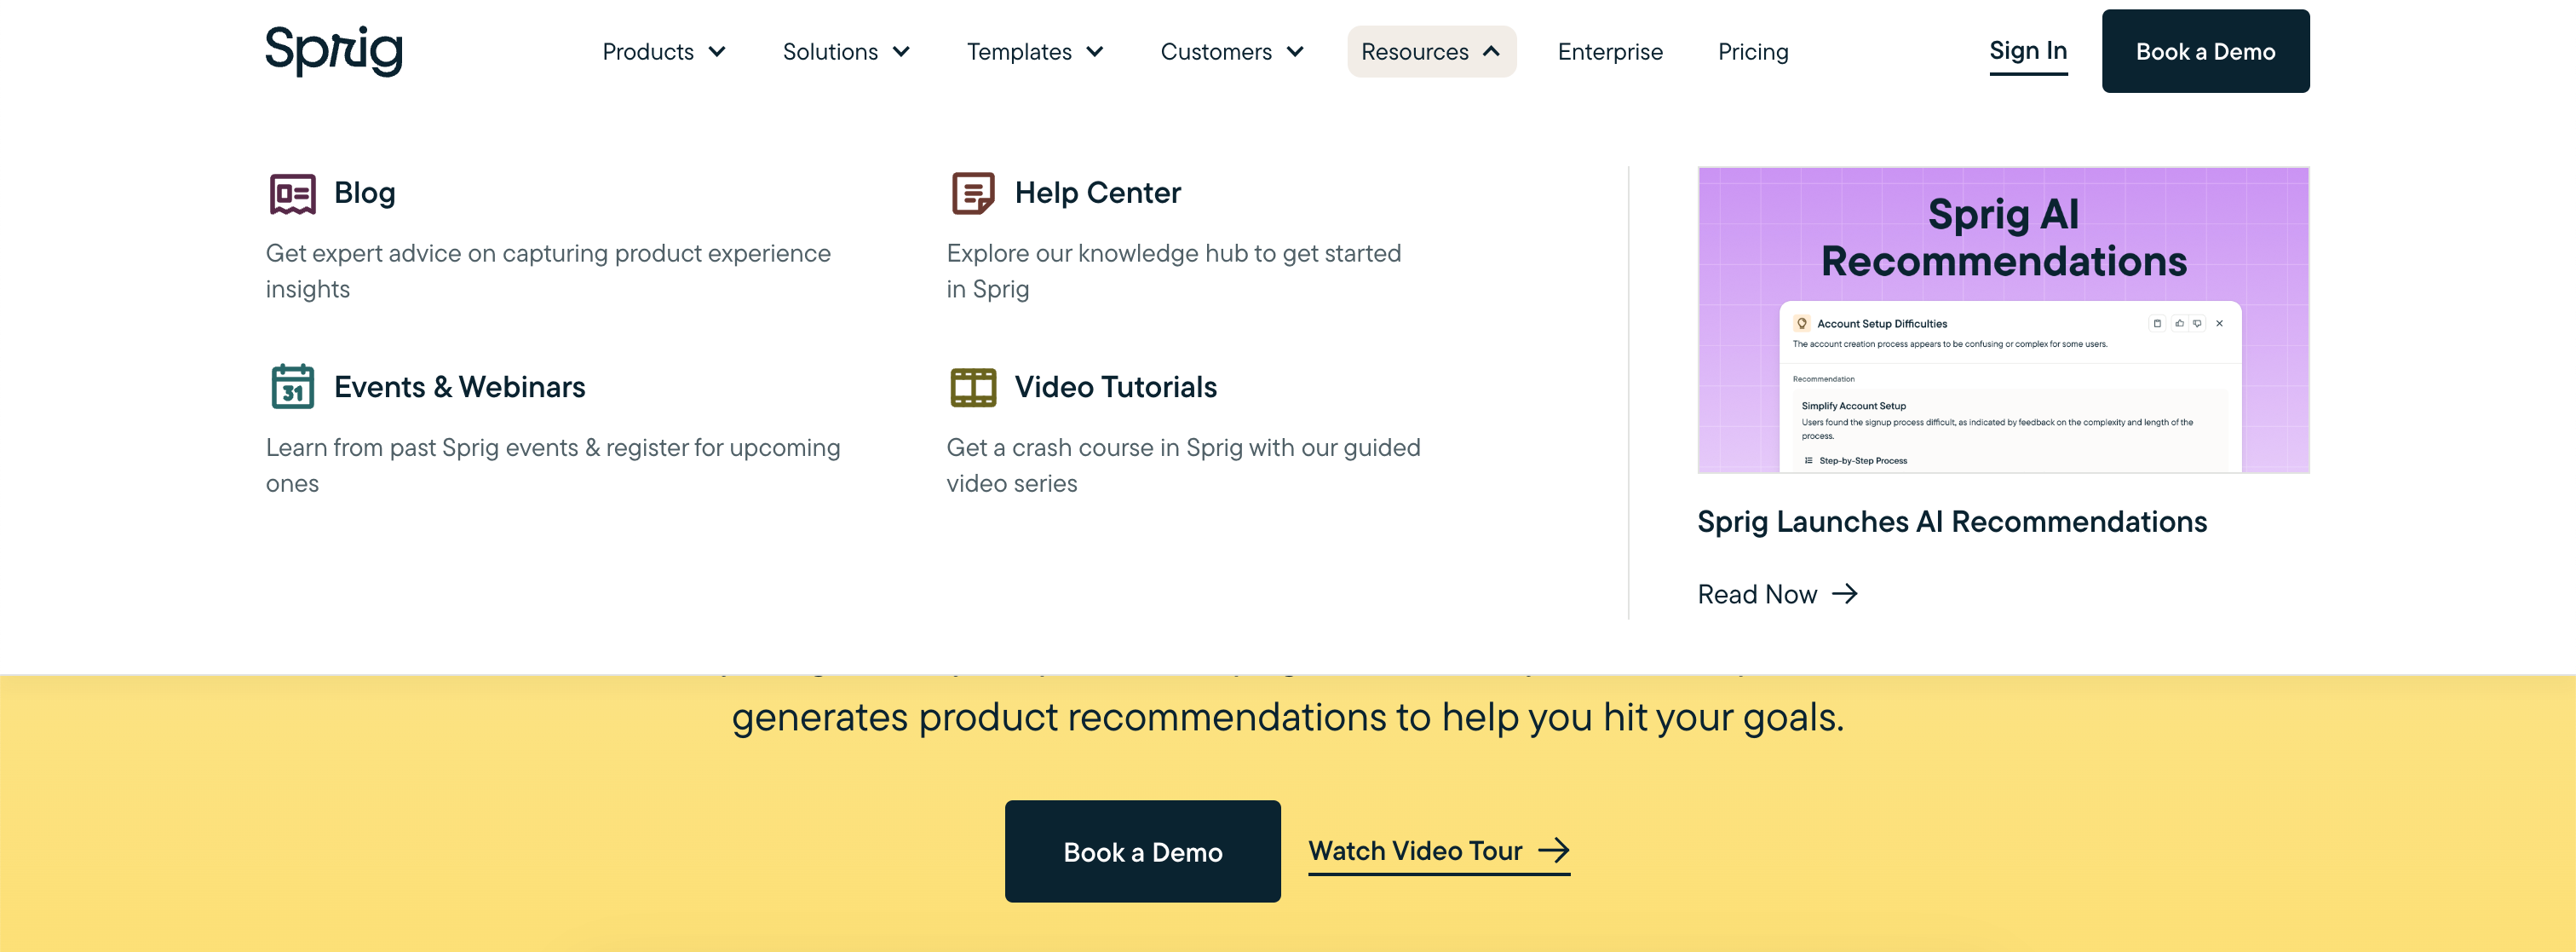Screen dimensions: 2576x952
Task: Click the Sprig logo
Action: tap(333, 51)
